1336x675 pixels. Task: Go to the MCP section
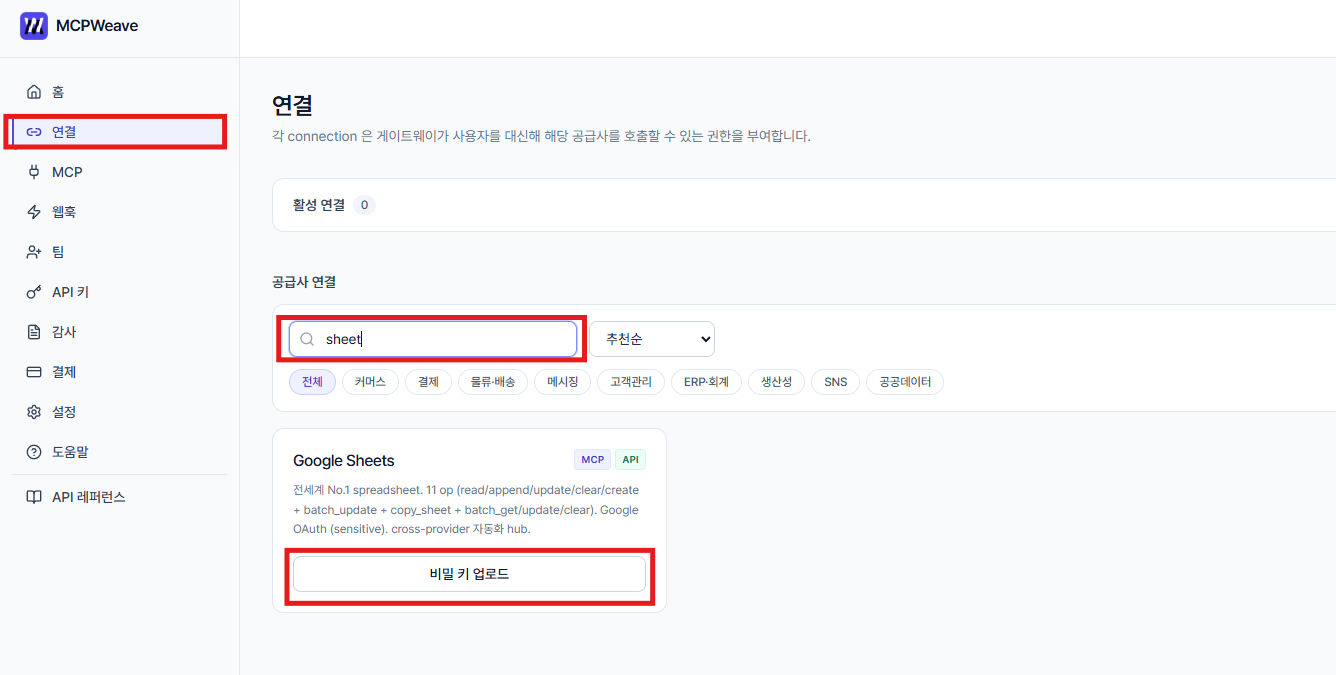[119, 172]
